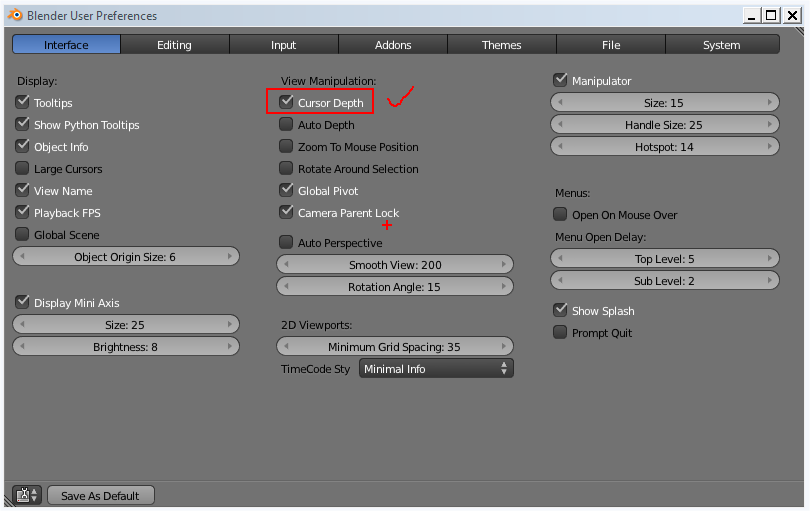This screenshot has height=511, width=810.
Task: Open the editor type selector icon
Action: [x=27, y=495]
